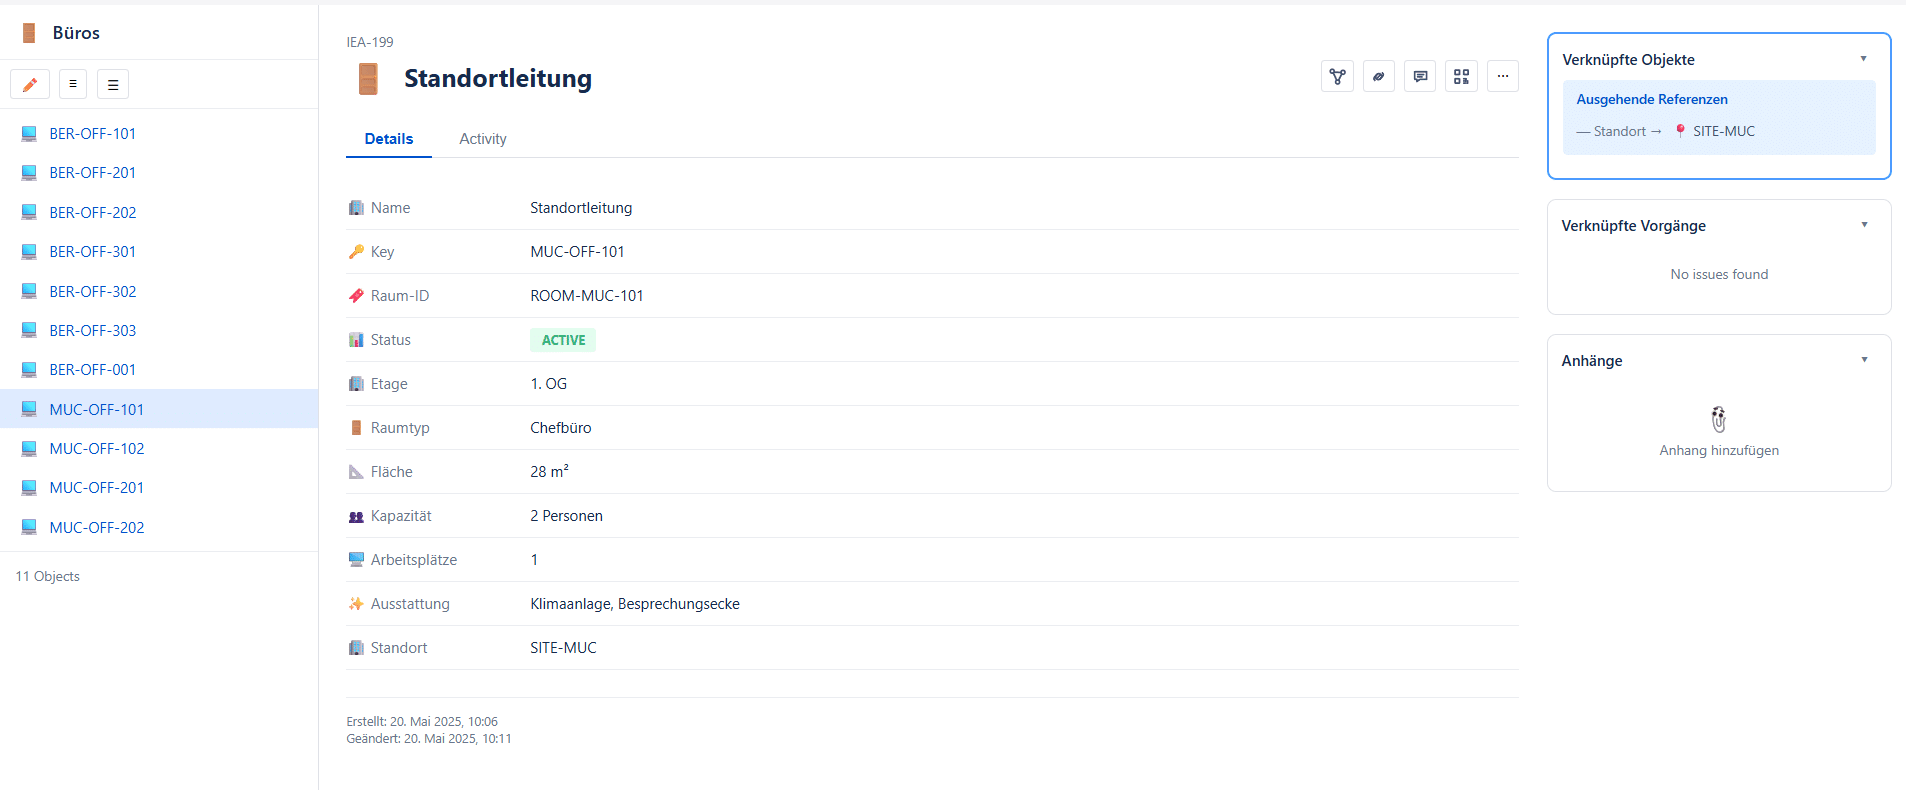Click the link/attachment icon beside graph

coord(1378,77)
